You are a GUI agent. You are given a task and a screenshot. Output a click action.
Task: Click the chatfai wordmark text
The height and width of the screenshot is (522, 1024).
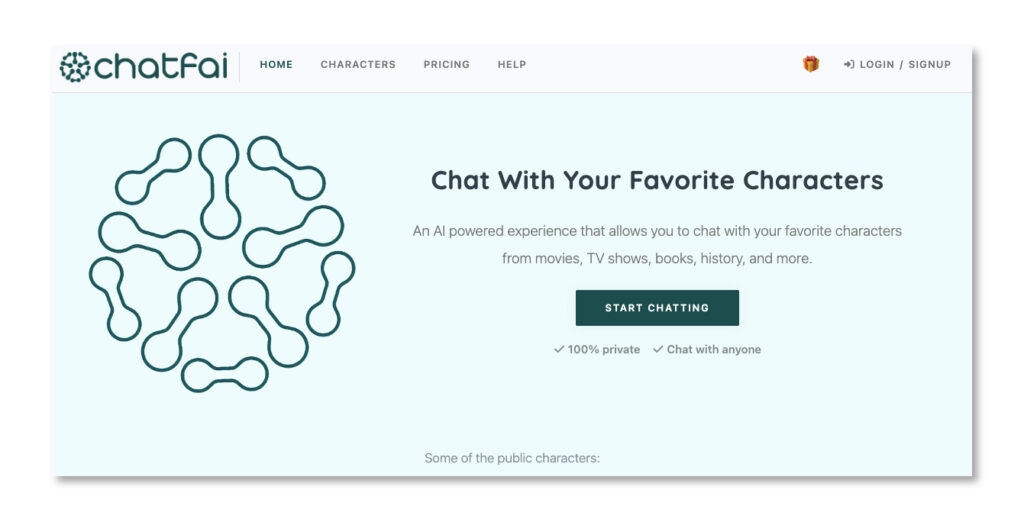[160, 67]
